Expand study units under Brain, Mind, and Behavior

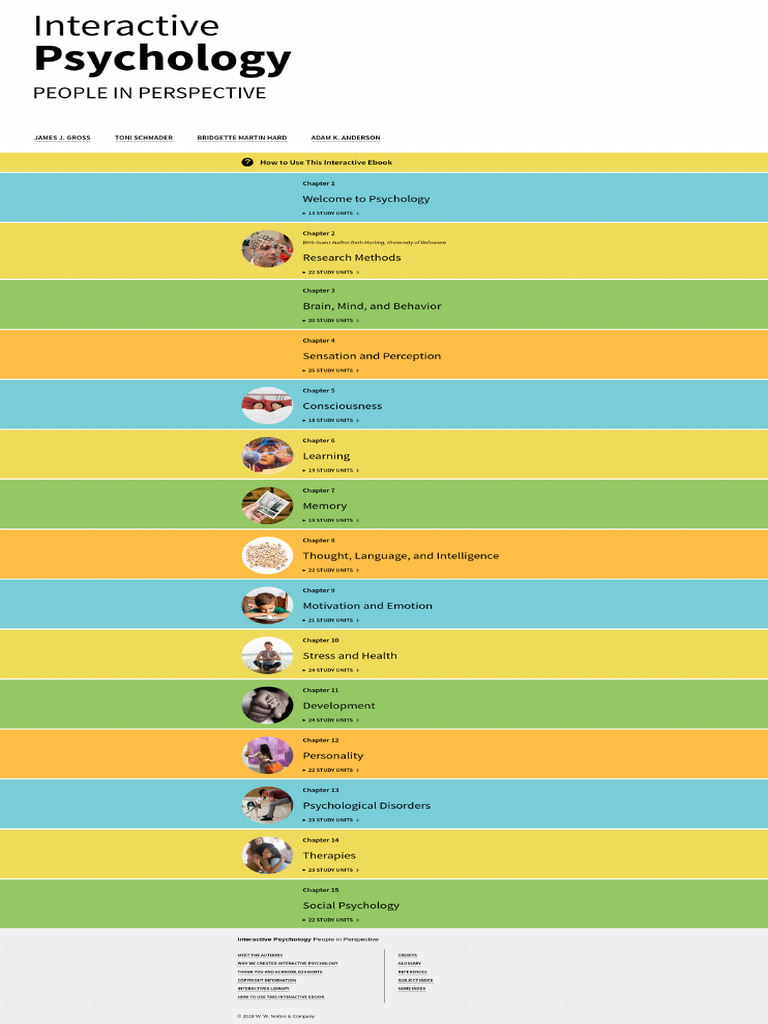(330, 321)
